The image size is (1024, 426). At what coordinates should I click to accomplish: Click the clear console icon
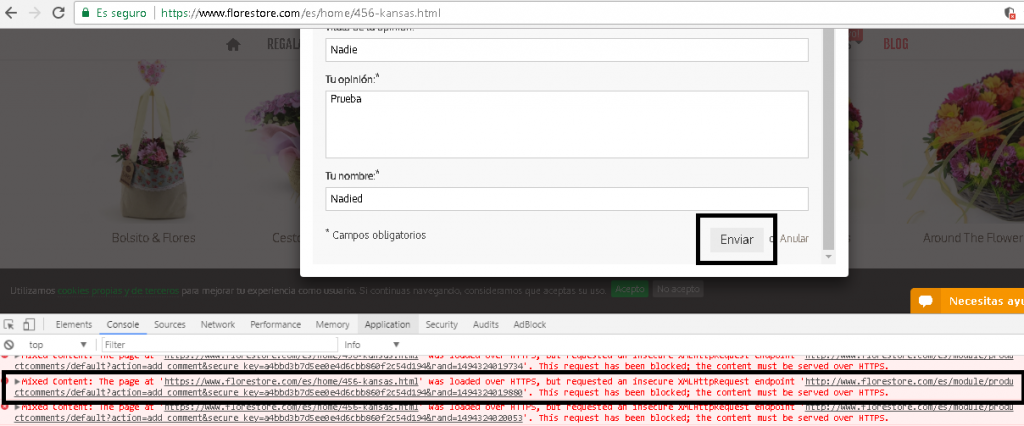9,344
